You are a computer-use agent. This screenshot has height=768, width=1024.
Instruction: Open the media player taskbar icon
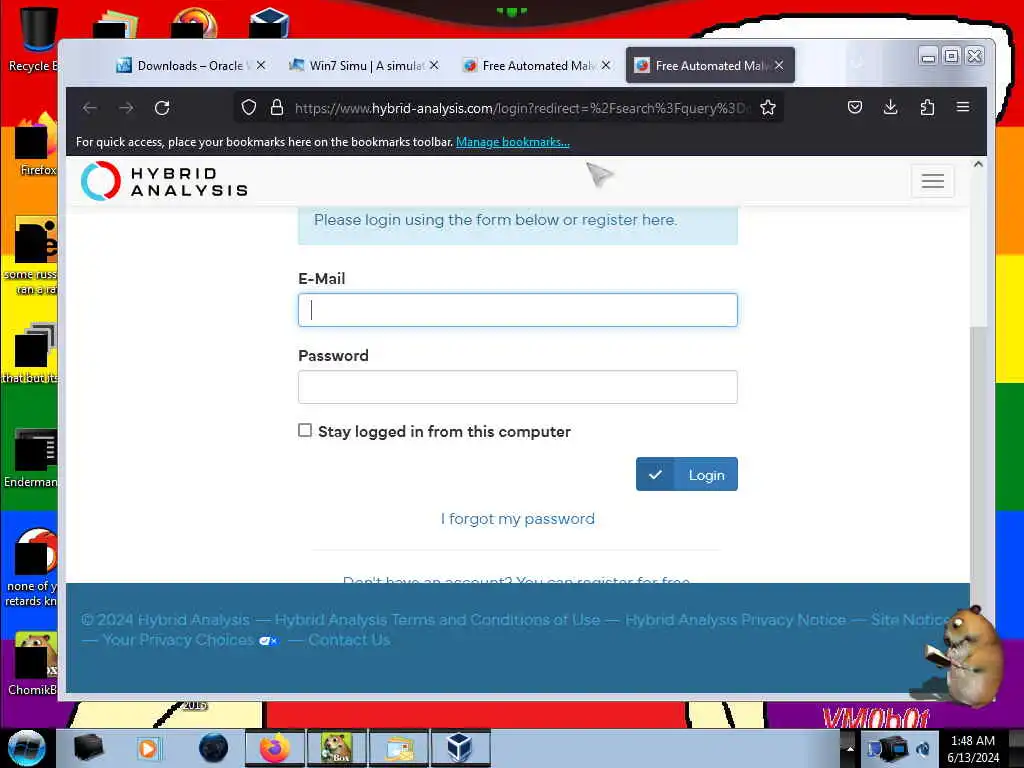[148, 748]
